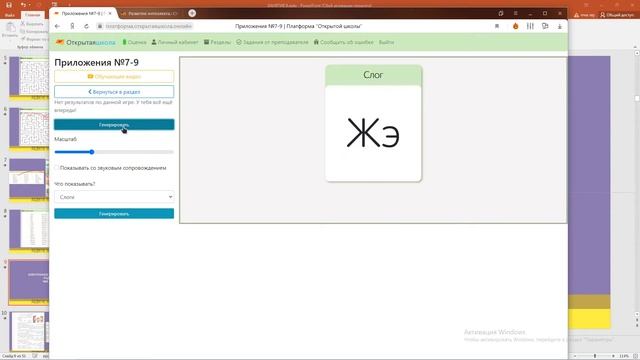Screen dimensions: 640x360
Task: Select PowerPoint slide 5 maze thumbnail
Action: [x=29, y=78]
